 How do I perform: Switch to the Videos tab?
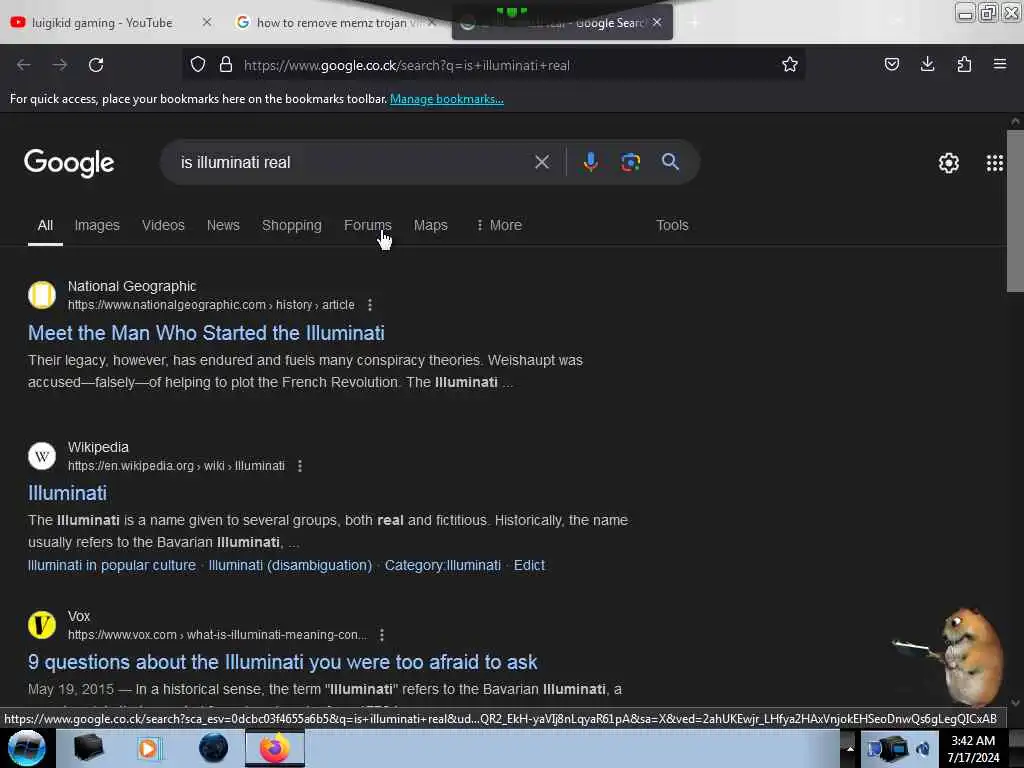pos(163,225)
